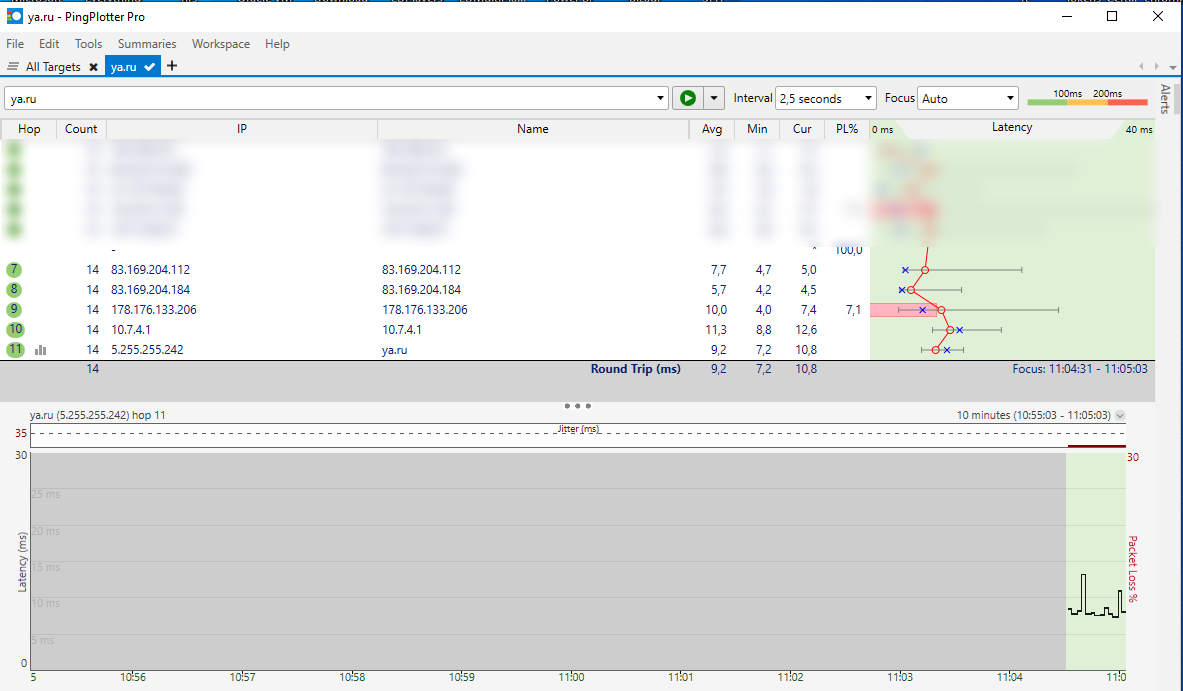Sort by the Count column header
Image resolution: width=1183 pixels, height=691 pixels.
coord(81,129)
